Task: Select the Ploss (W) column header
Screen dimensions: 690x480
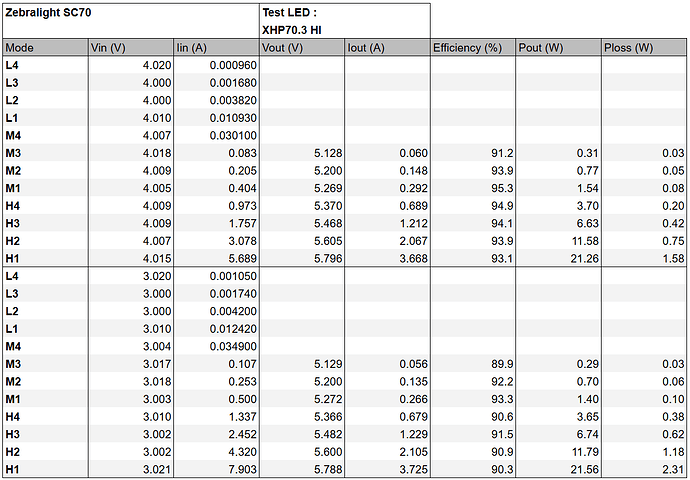Action: [644, 48]
